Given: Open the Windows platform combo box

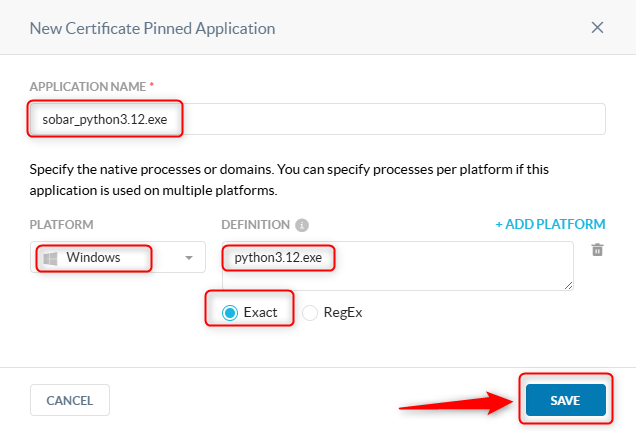Looking at the screenshot, I should click(x=118, y=257).
